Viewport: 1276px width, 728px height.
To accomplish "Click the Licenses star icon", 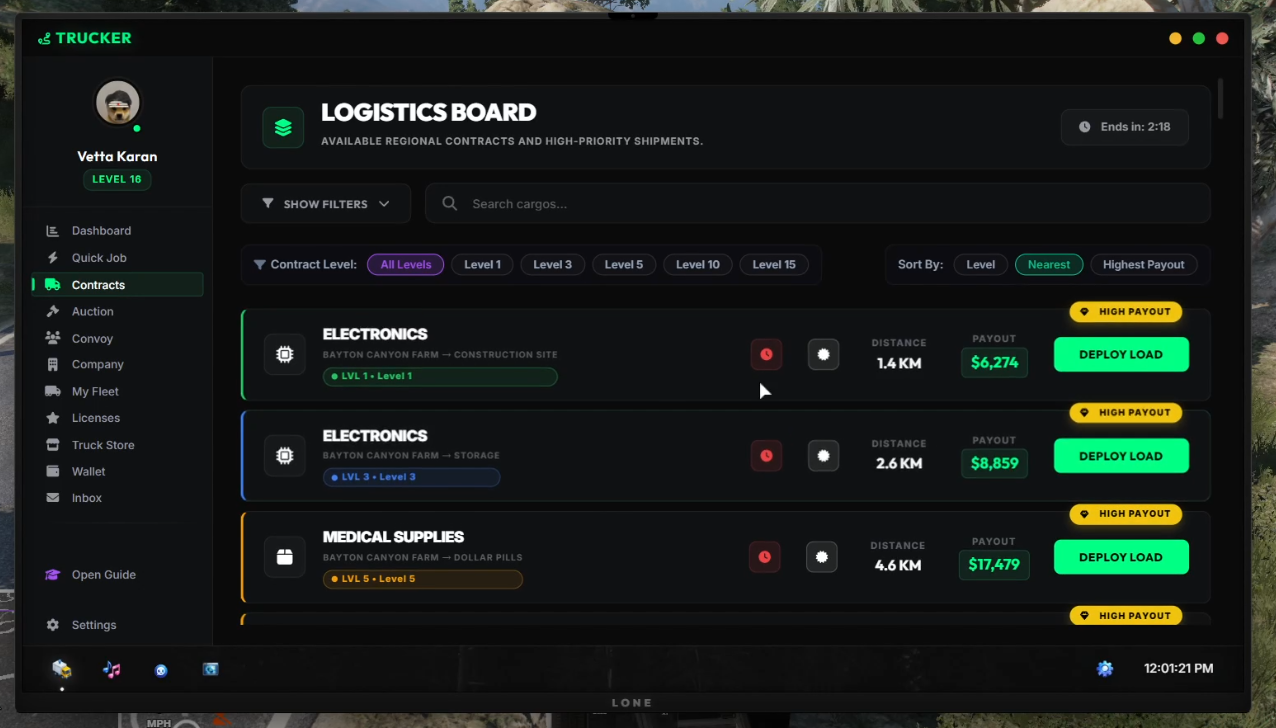I will click(53, 418).
